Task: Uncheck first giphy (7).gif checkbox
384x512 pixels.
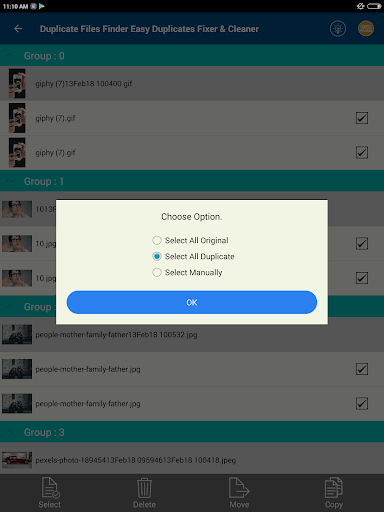Action: [362, 118]
